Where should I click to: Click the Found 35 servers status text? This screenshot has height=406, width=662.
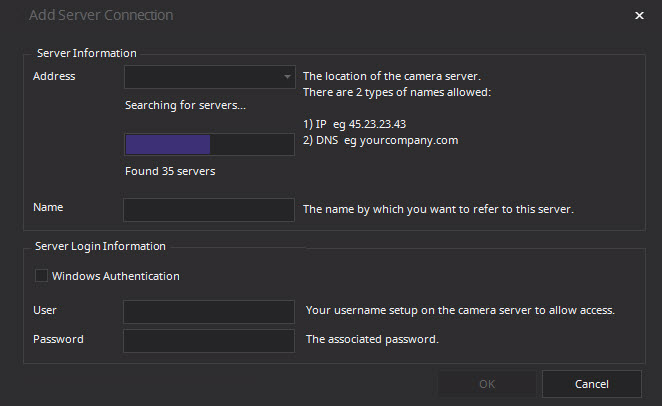point(170,171)
